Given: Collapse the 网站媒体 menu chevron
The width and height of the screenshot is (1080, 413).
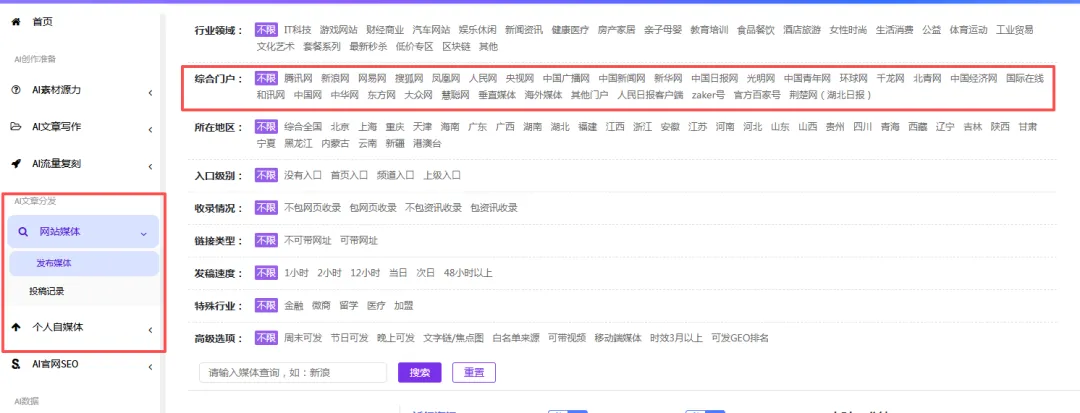Looking at the screenshot, I should 143,234.
